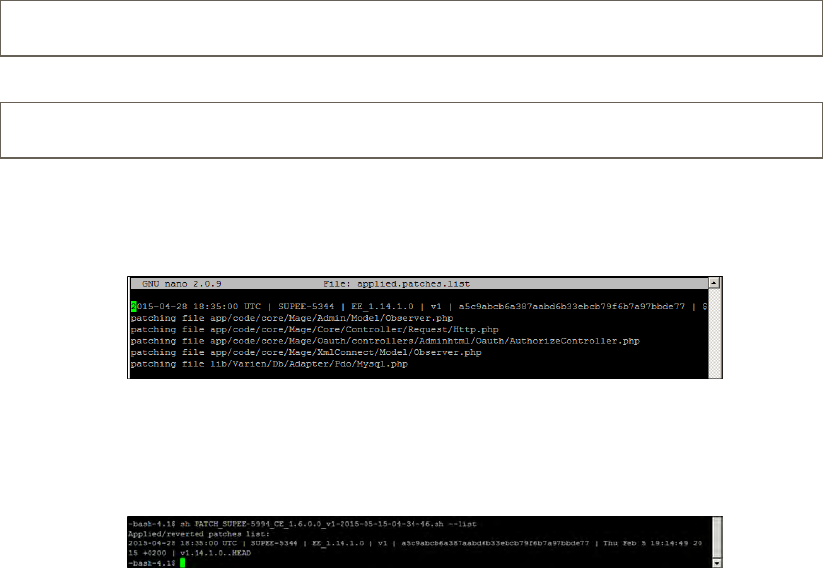Click 'EE_1.14.1.0' text in the nano editor

382,306
